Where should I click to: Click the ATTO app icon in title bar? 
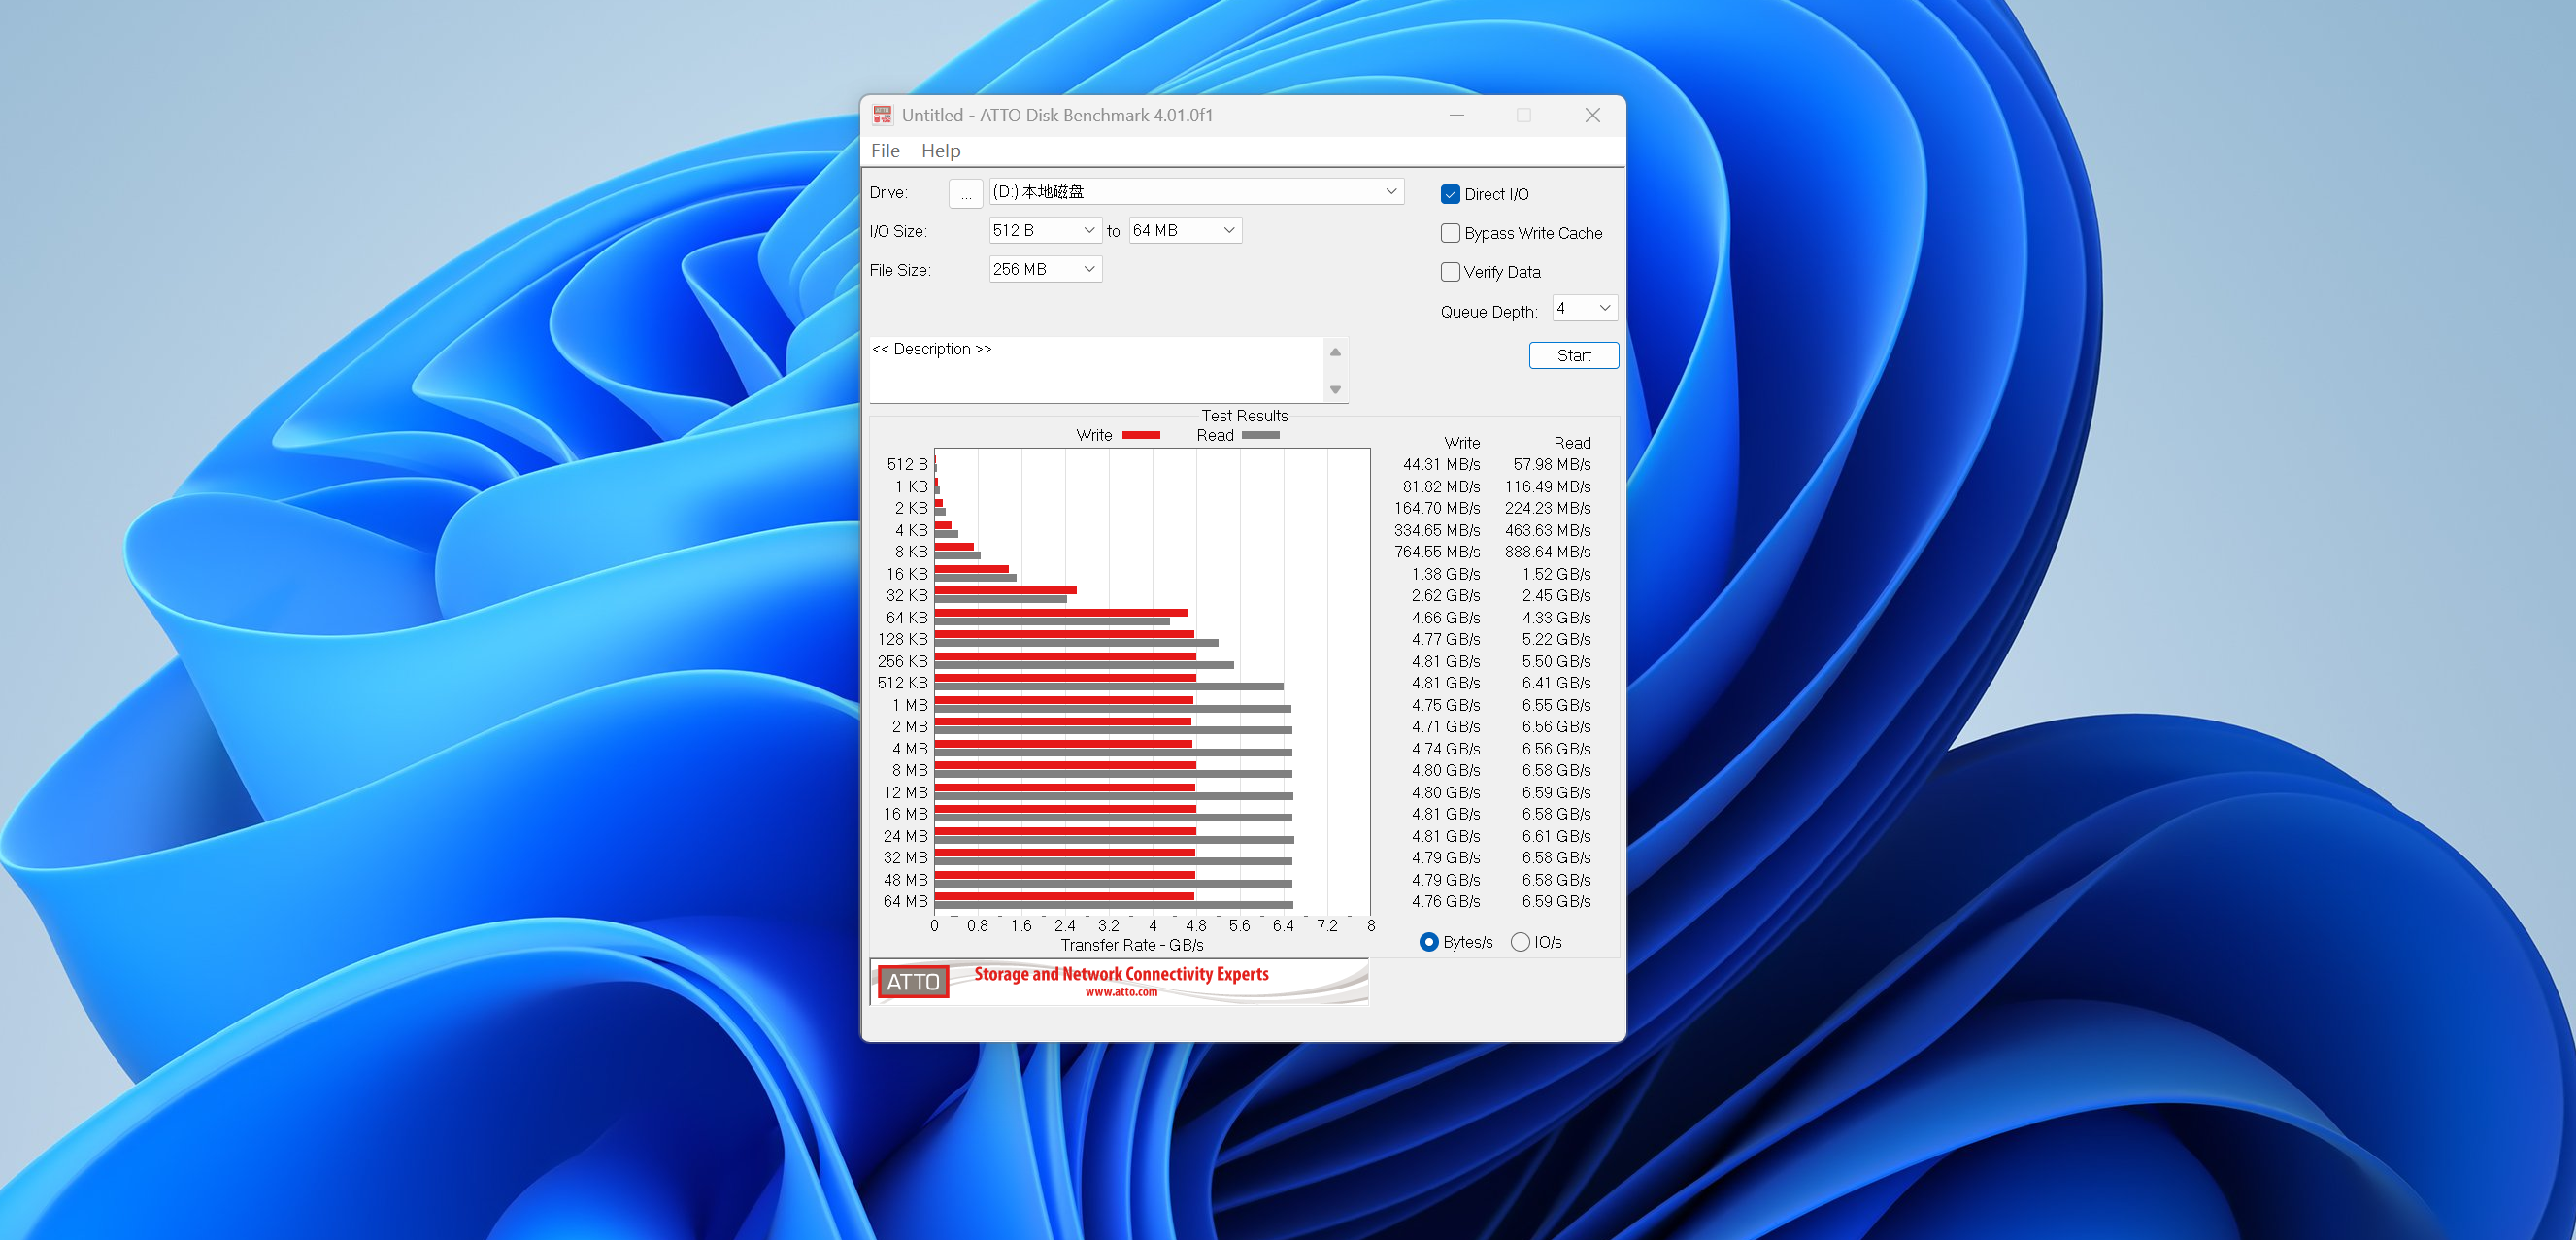882,115
